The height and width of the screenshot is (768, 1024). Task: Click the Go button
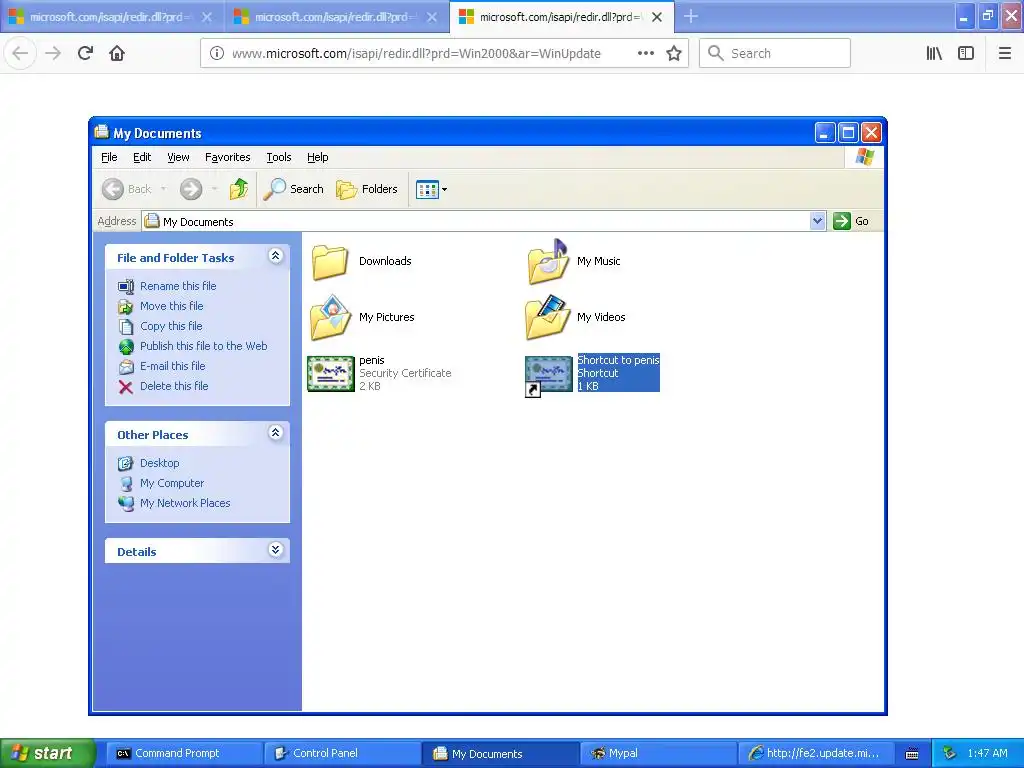851,221
